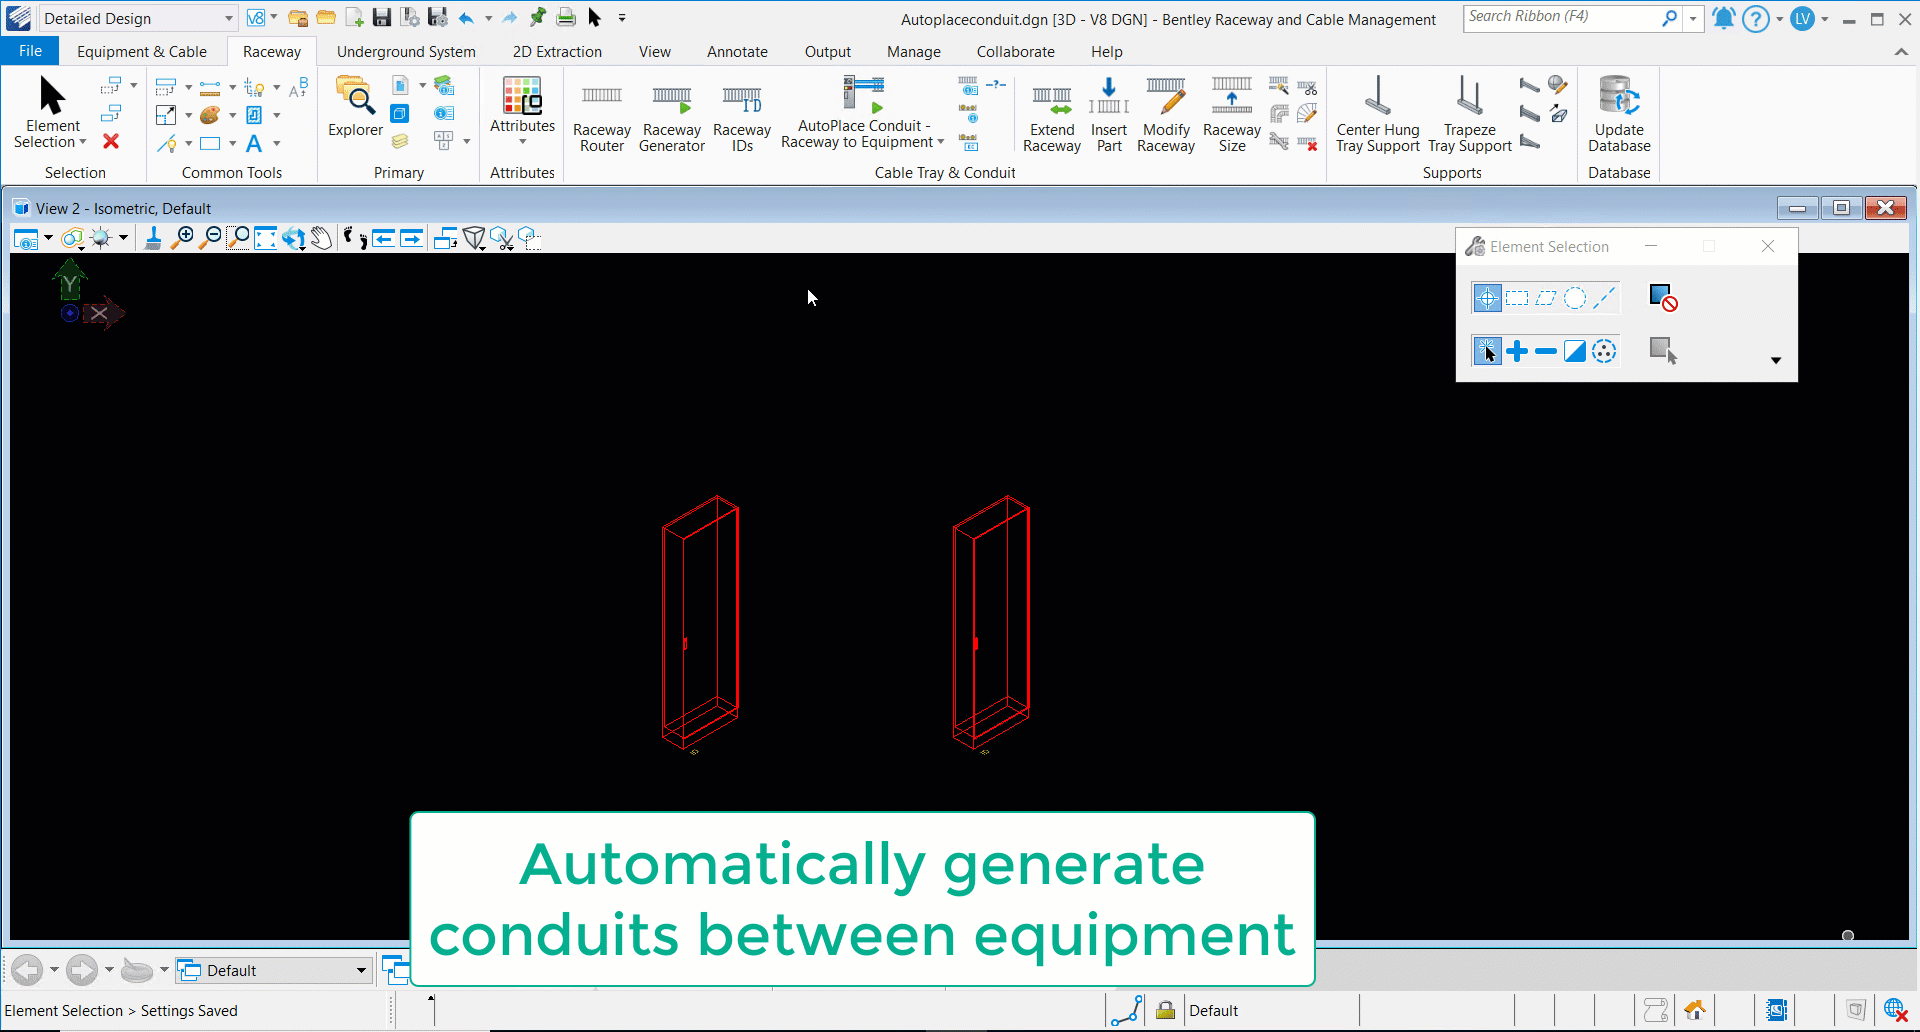
Task: Open the Raceway Router tool
Action: click(x=601, y=118)
